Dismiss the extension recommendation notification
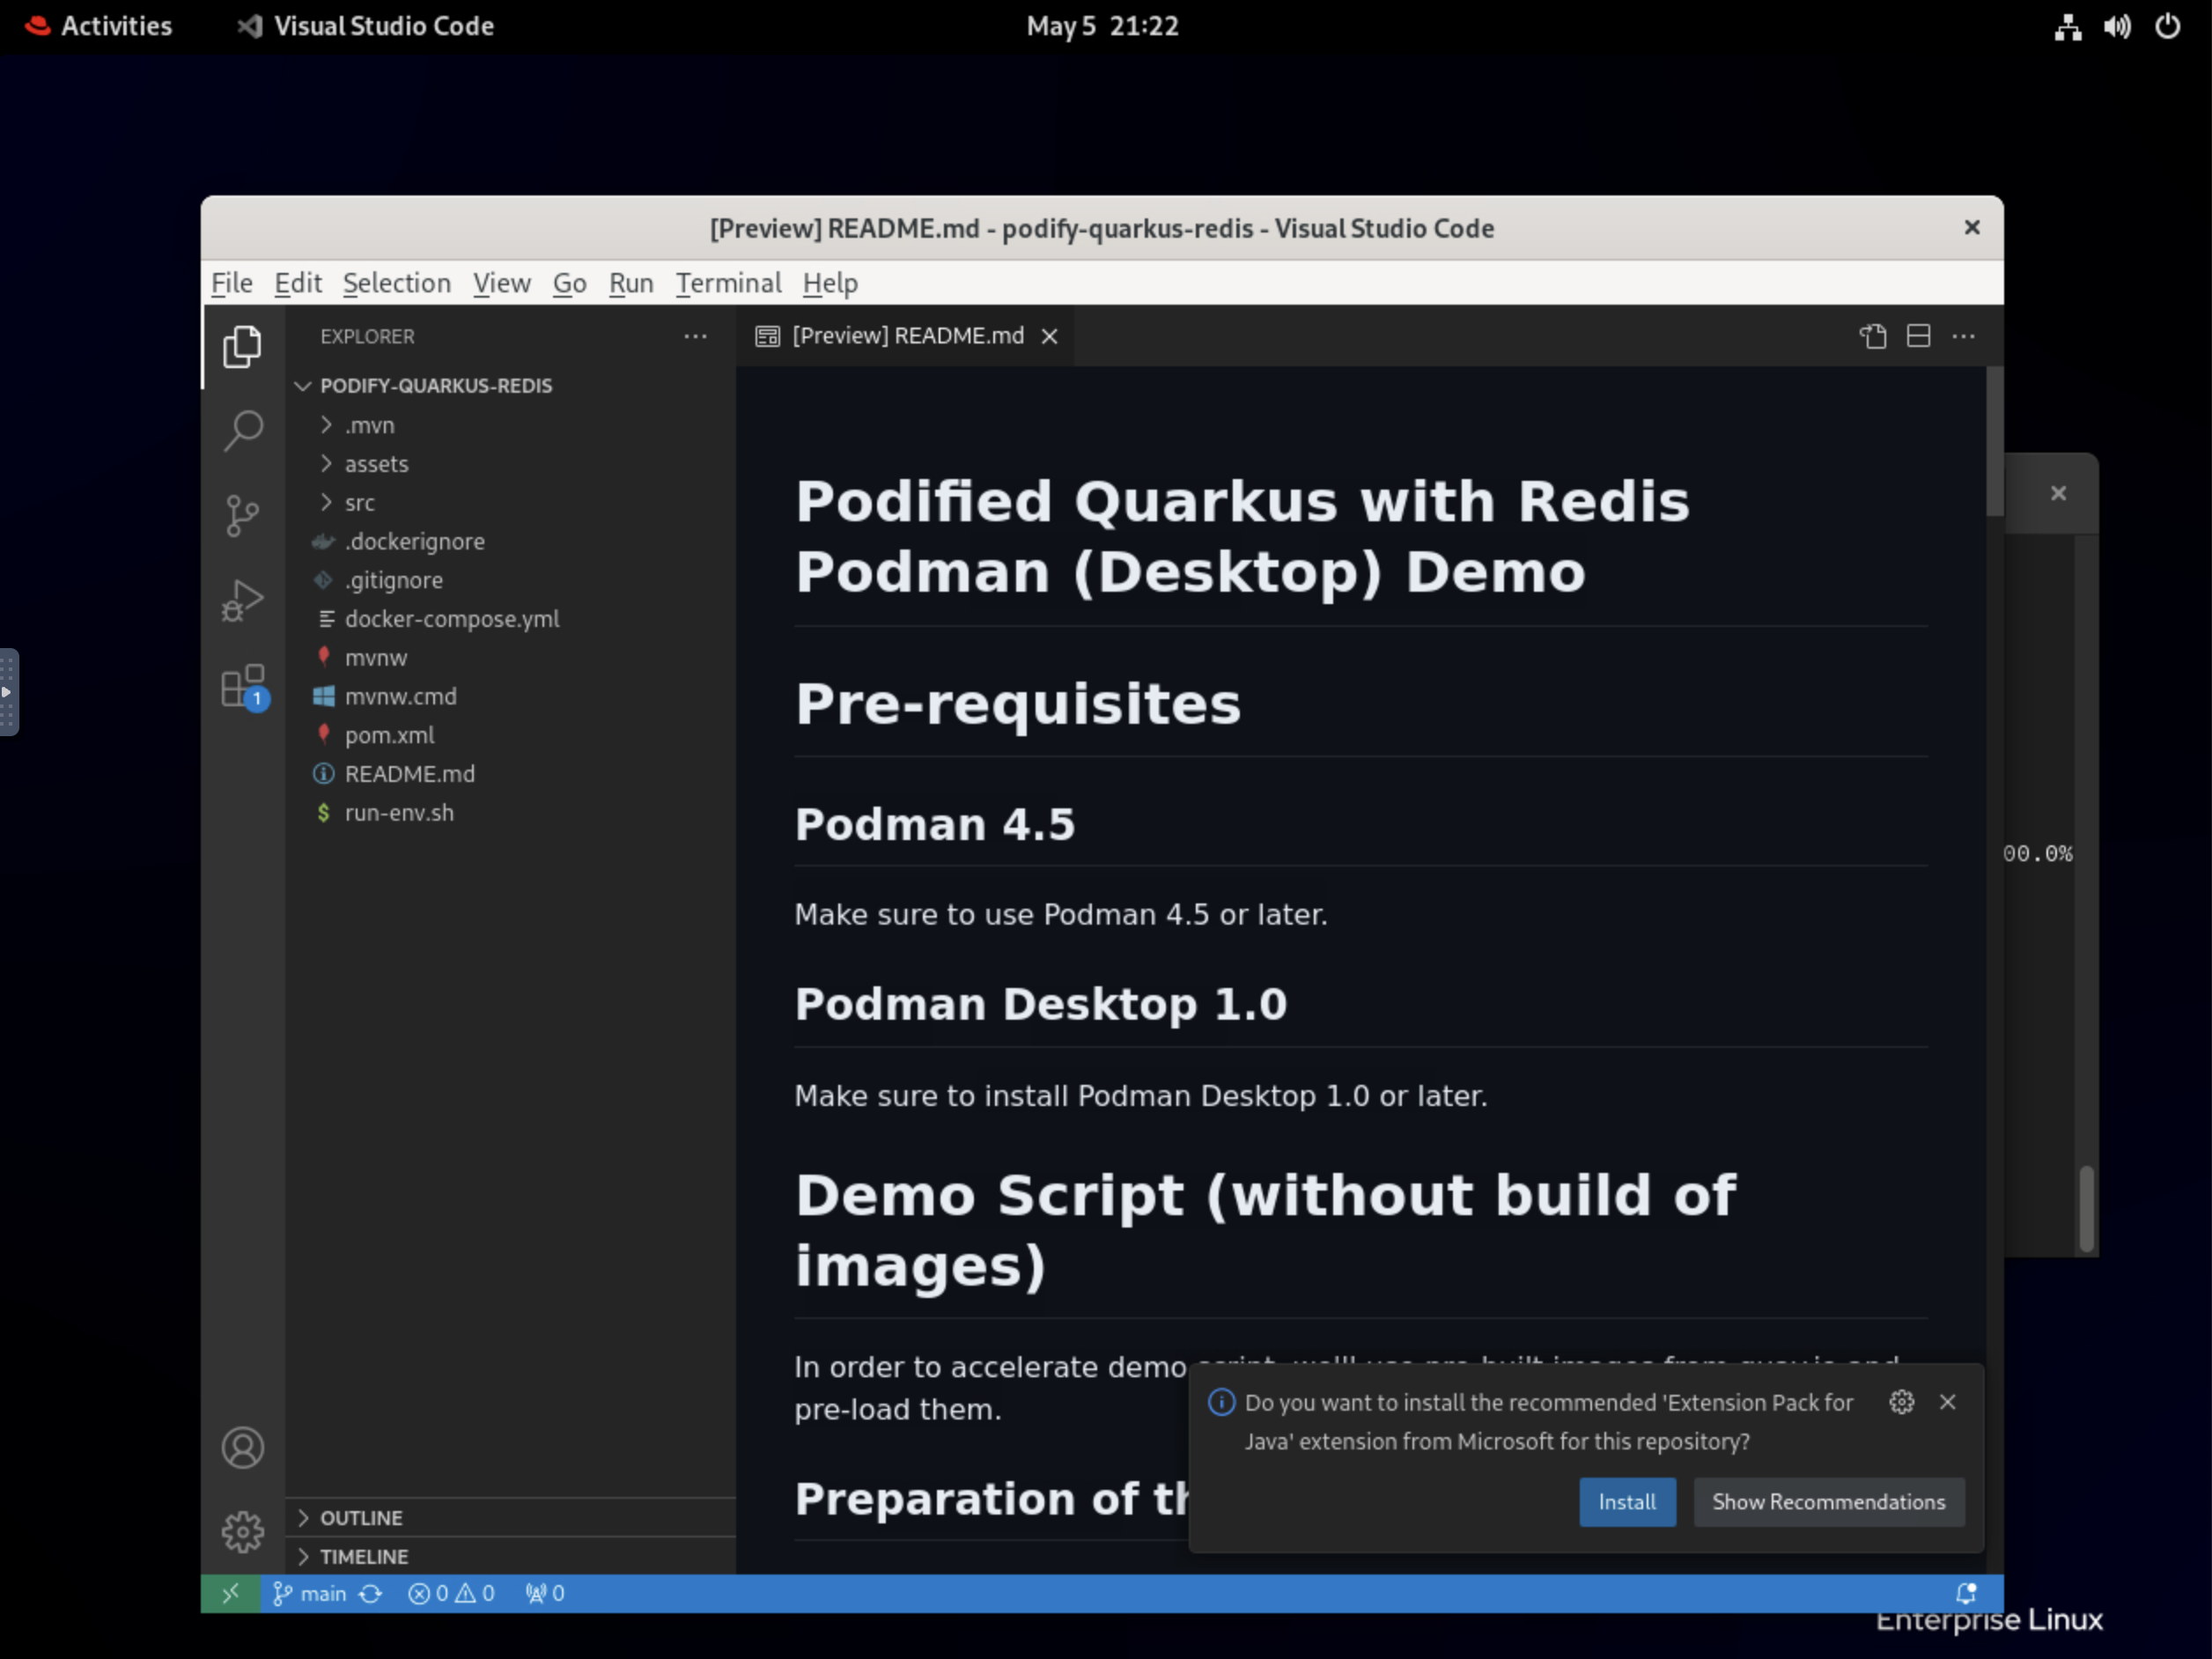The width and height of the screenshot is (2212, 1659). 1947,1401
